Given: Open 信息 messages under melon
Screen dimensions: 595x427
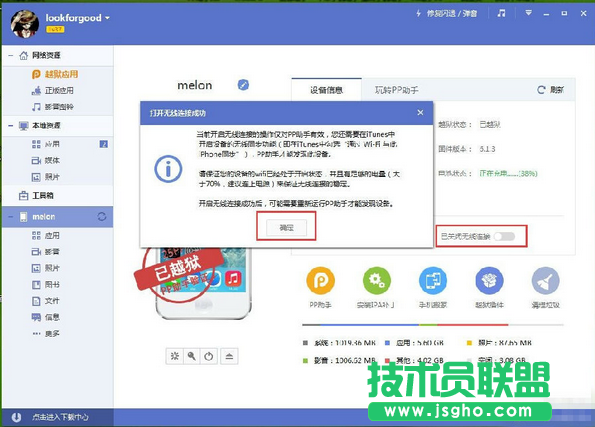Looking at the screenshot, I should 46,317.
